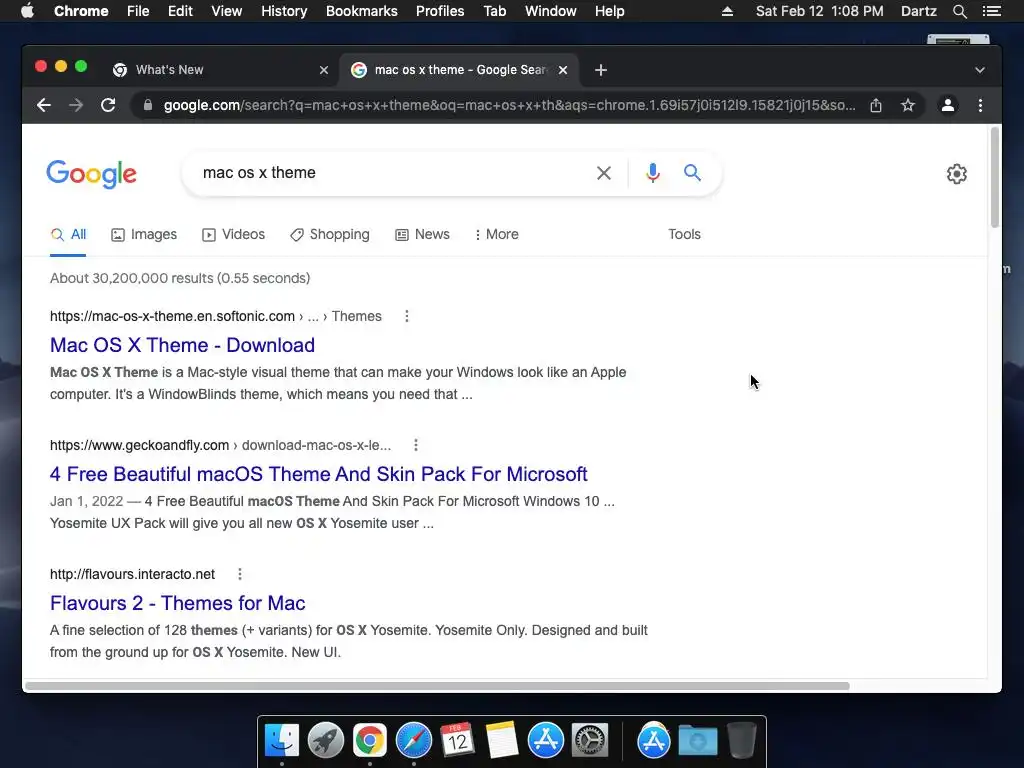Switch to the What's New tab
Viewport: 1024px width, 768px height.
click(221, 70)
